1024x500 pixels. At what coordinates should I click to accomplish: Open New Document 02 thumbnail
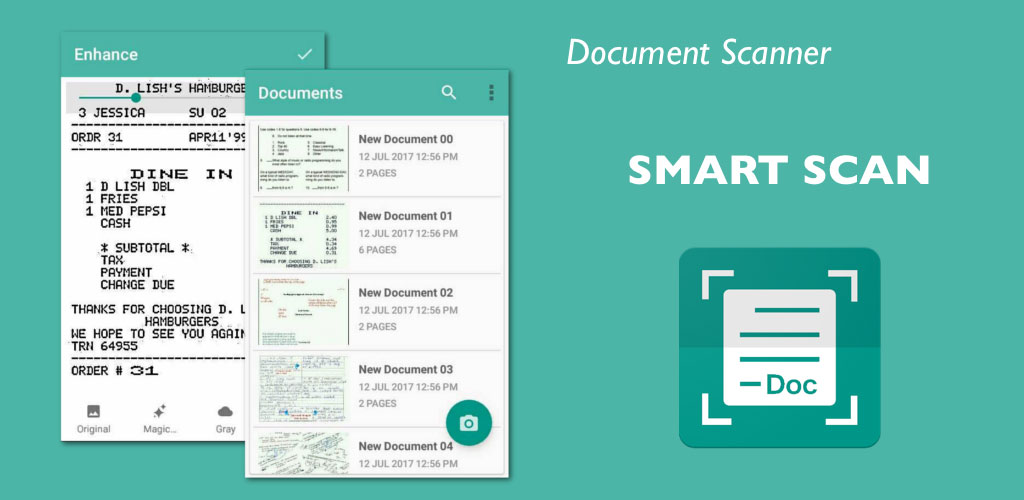tap(303, 311)
